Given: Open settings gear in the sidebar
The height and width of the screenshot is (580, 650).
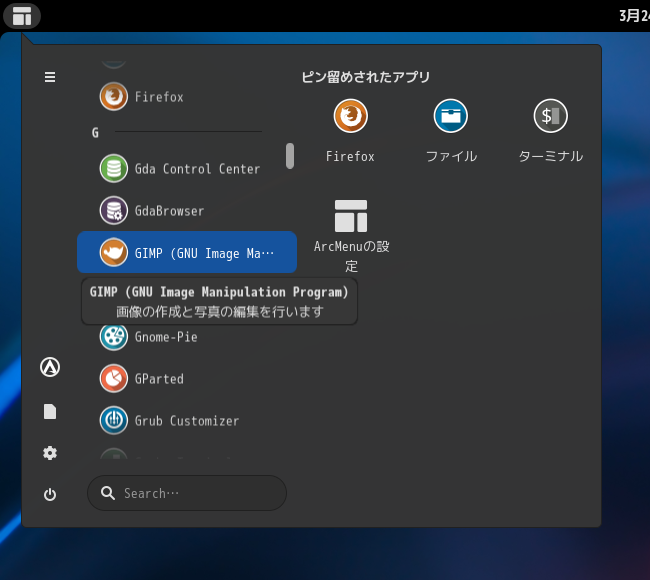Looking at the screenshot, I should 50,453.
